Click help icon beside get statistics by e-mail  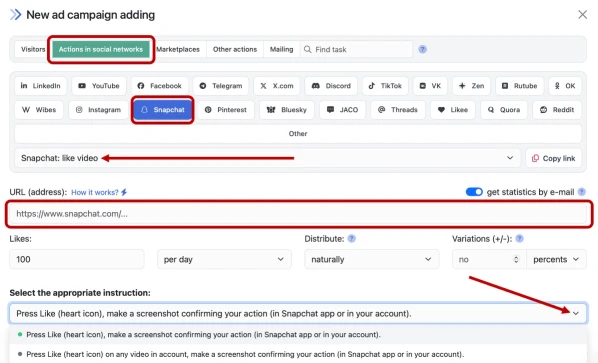pyautogui.click(x=582, y=192)
